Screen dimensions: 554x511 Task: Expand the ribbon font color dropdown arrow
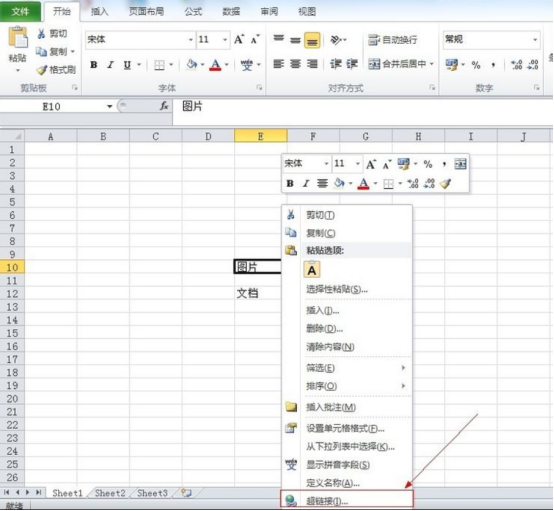coord(226,65)
